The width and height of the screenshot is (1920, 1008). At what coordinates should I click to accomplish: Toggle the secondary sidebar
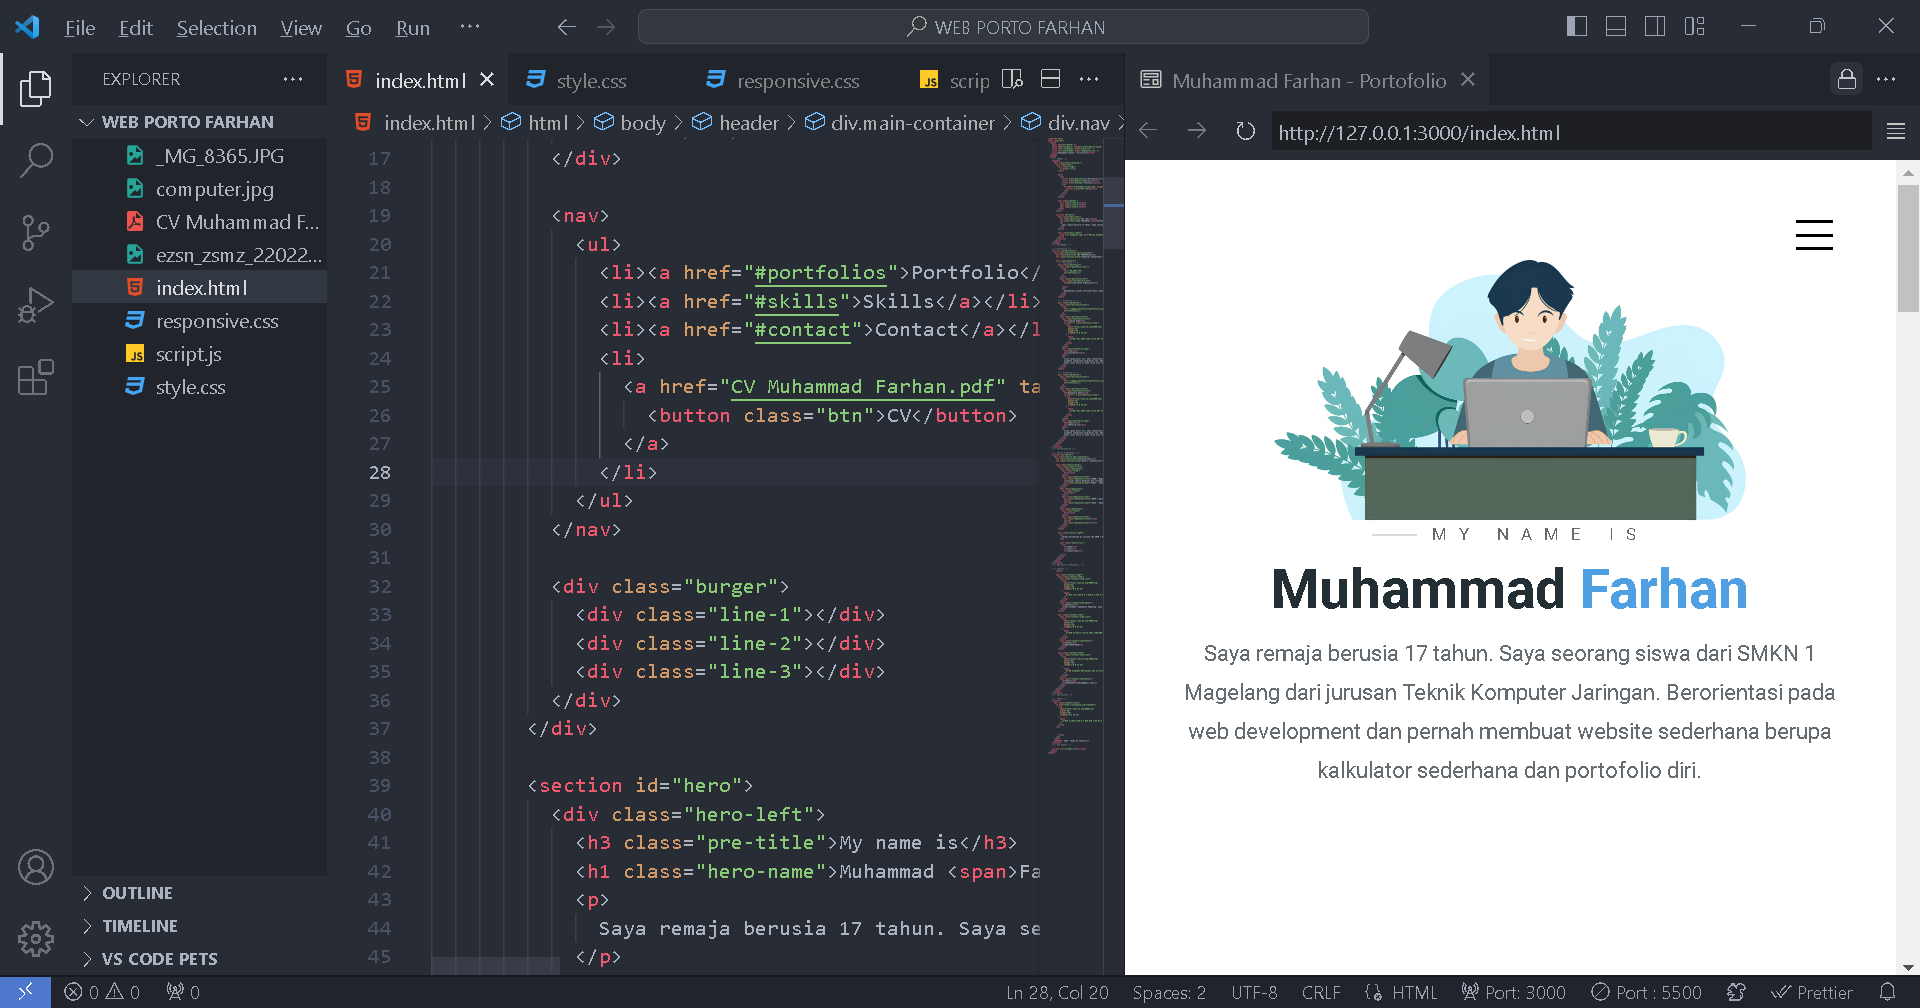click(1655, 26)
